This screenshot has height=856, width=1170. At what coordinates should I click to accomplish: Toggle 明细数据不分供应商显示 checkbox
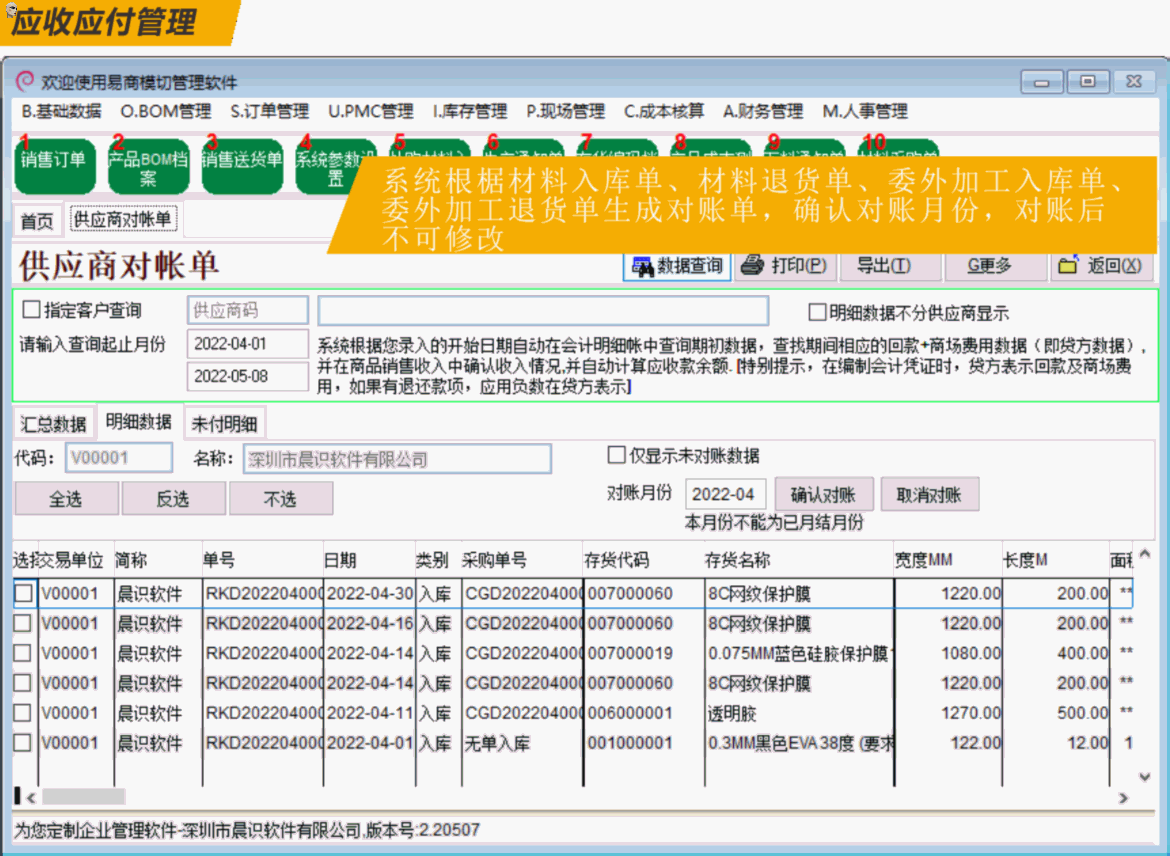point(818,313)
